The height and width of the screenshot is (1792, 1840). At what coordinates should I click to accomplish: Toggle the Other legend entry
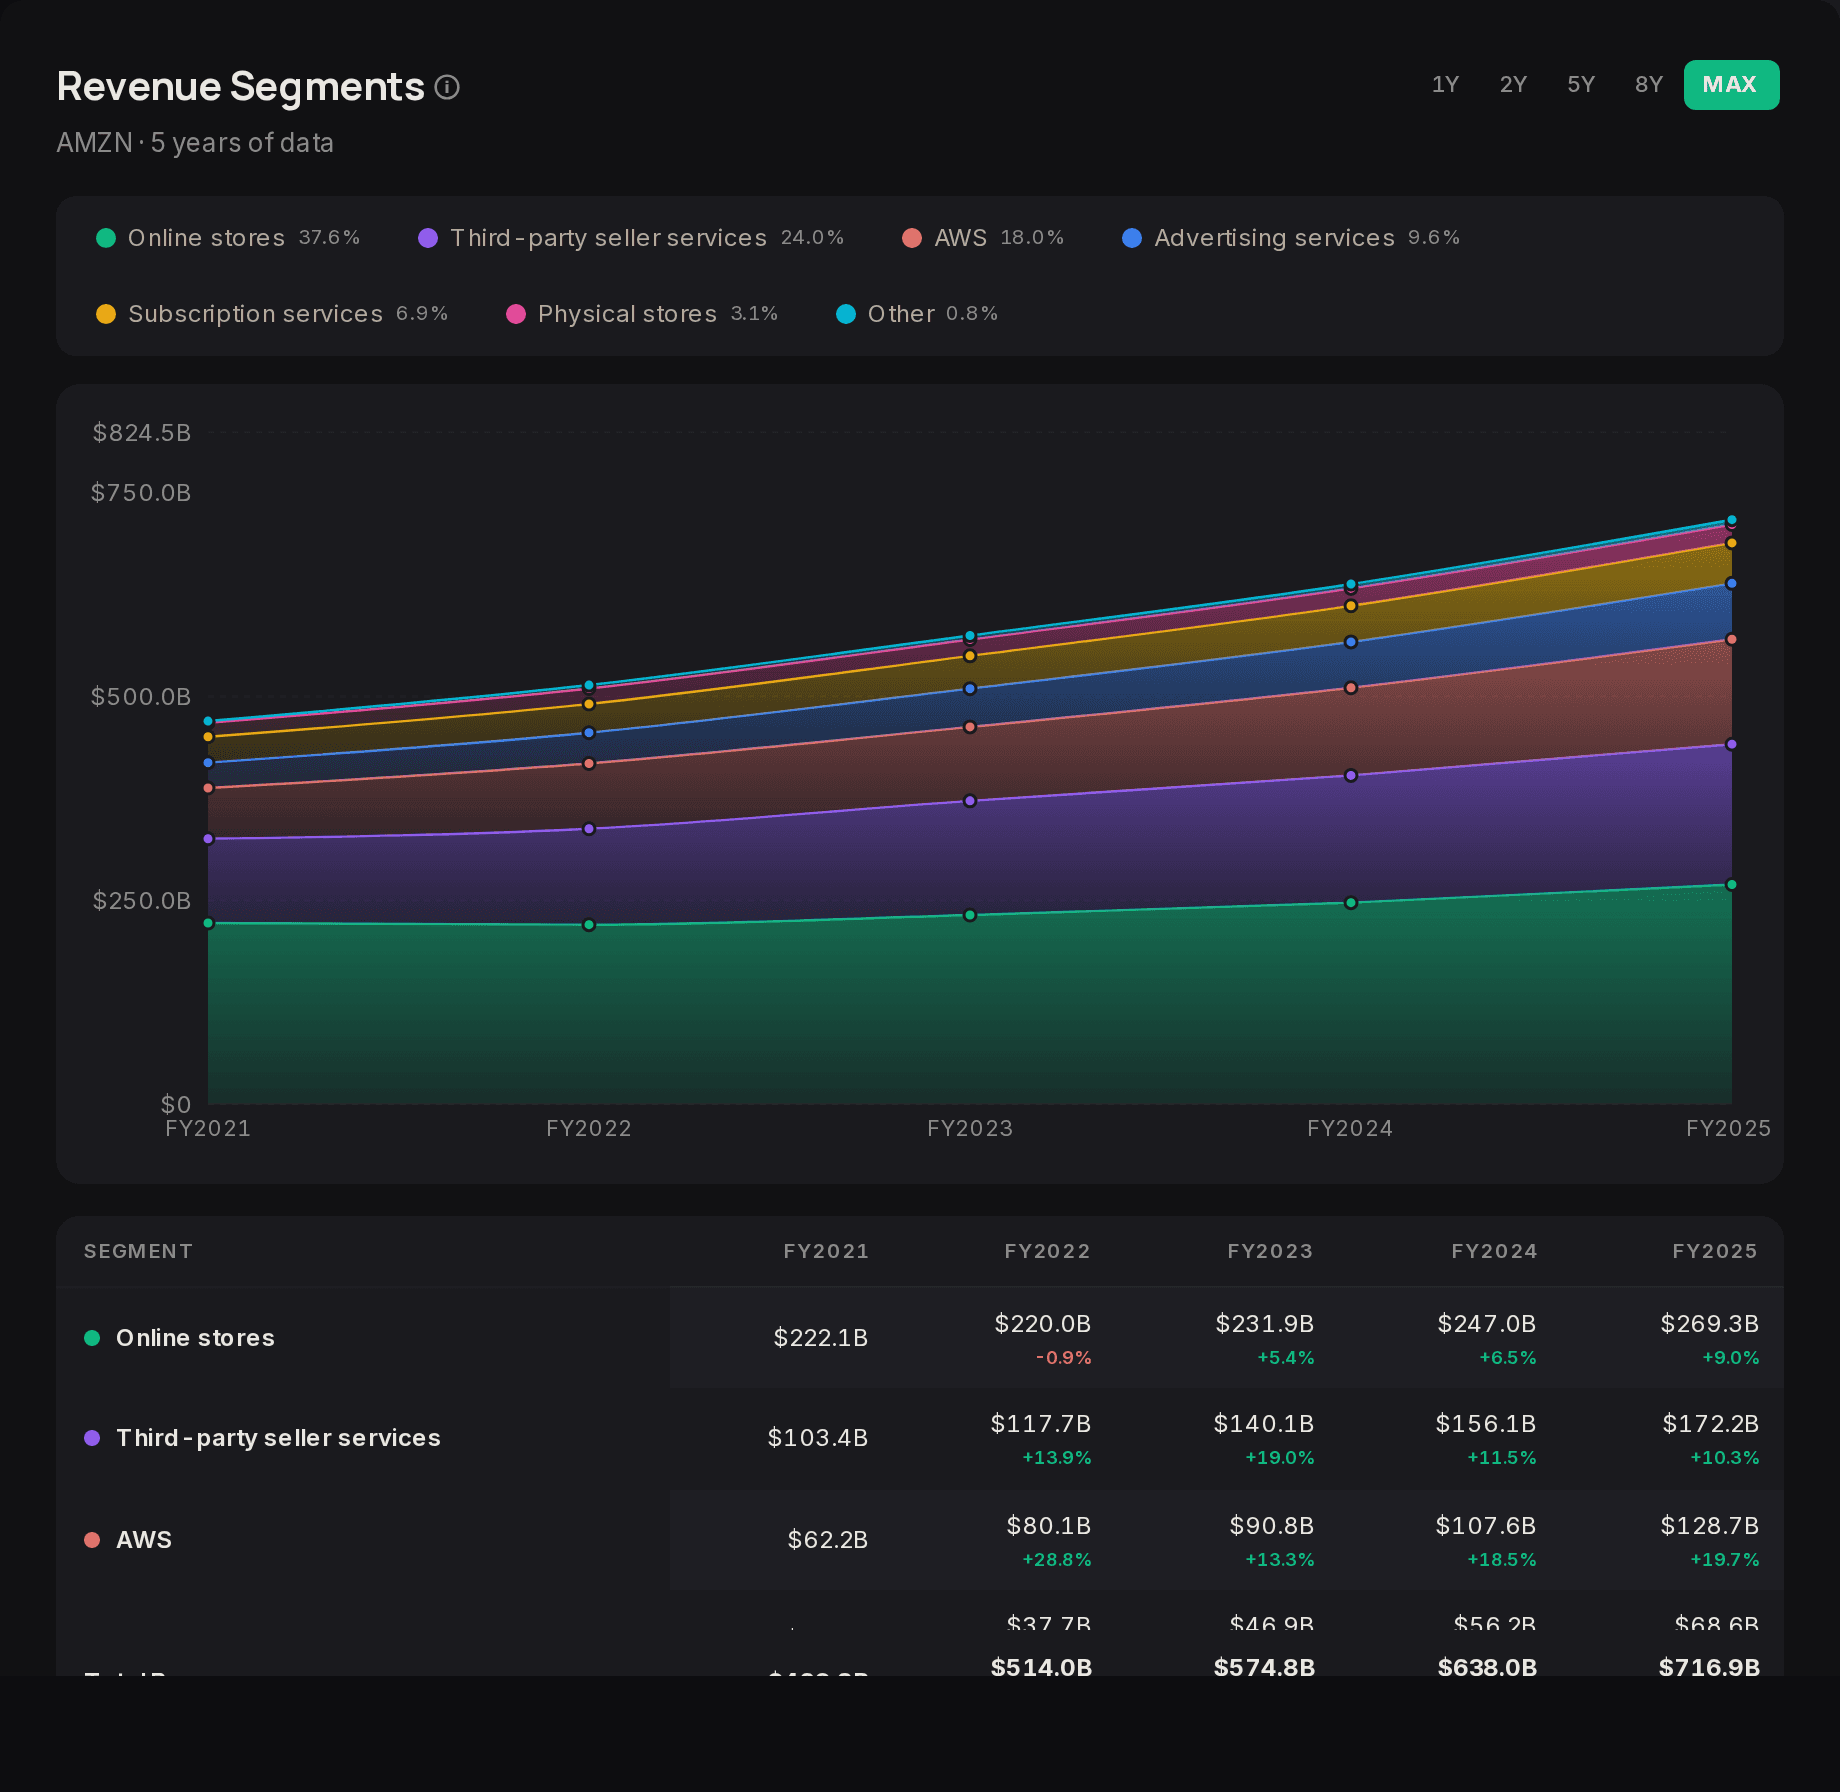point(917,314)
